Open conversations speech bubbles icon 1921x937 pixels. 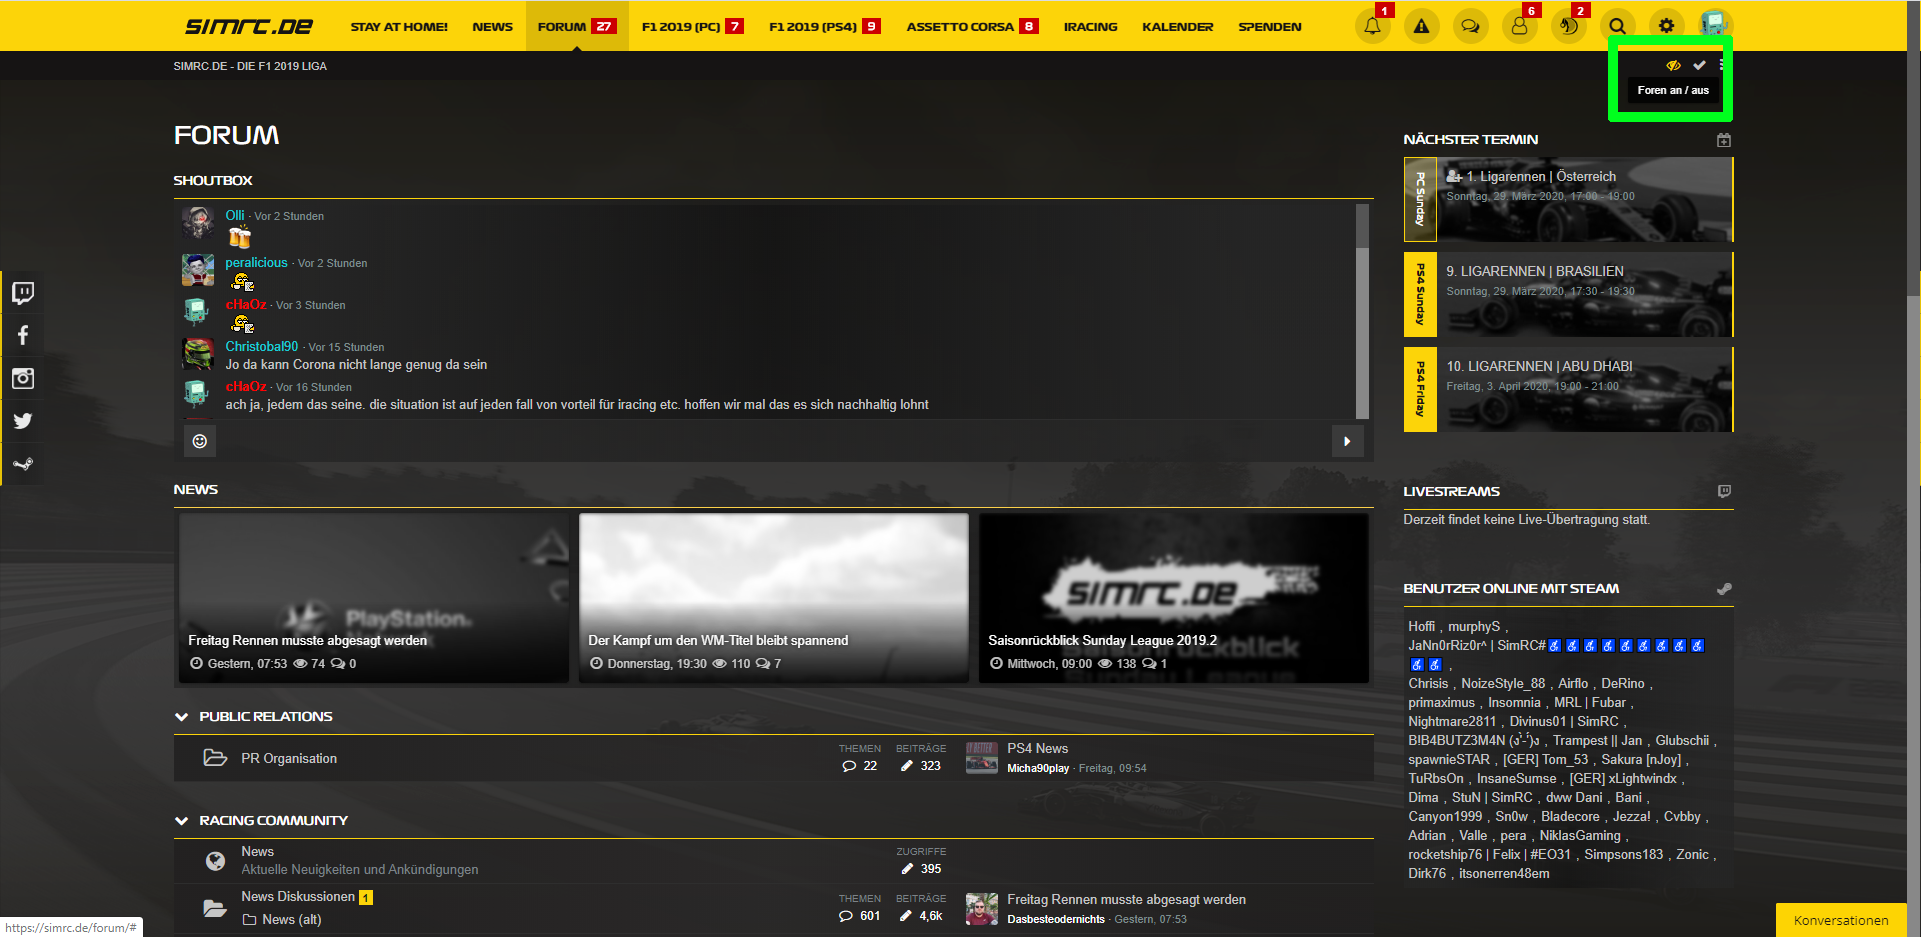click(x=1470, y=26)
